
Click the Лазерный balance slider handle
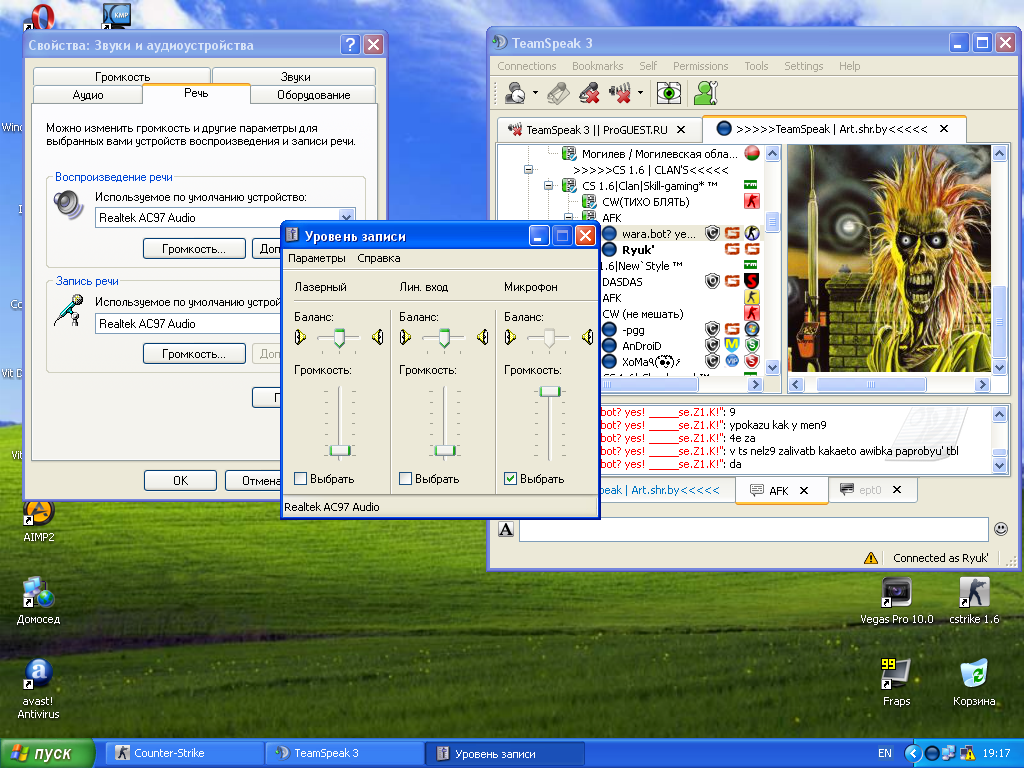[x=340, y=337]
